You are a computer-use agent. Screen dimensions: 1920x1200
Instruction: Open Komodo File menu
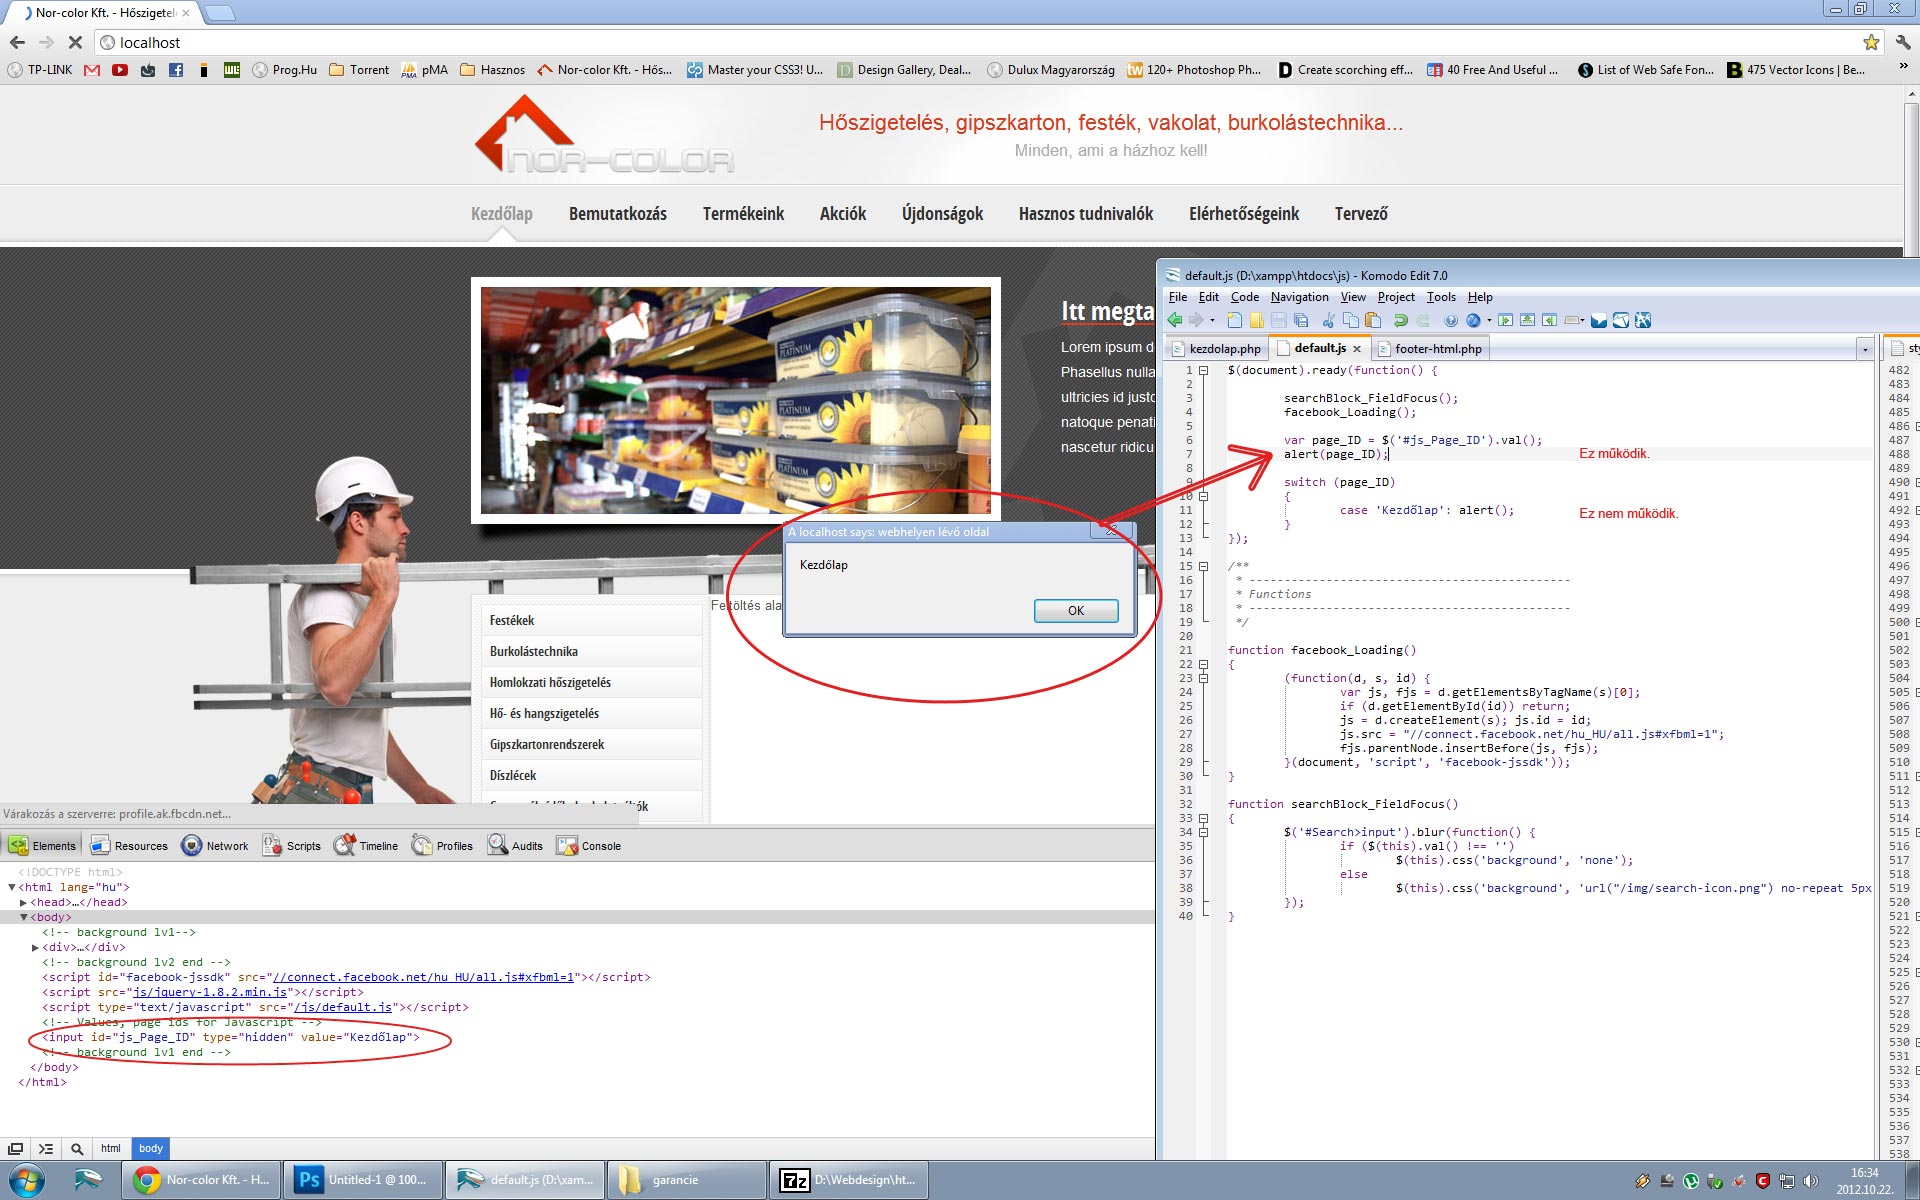[x=1178, y=297]
